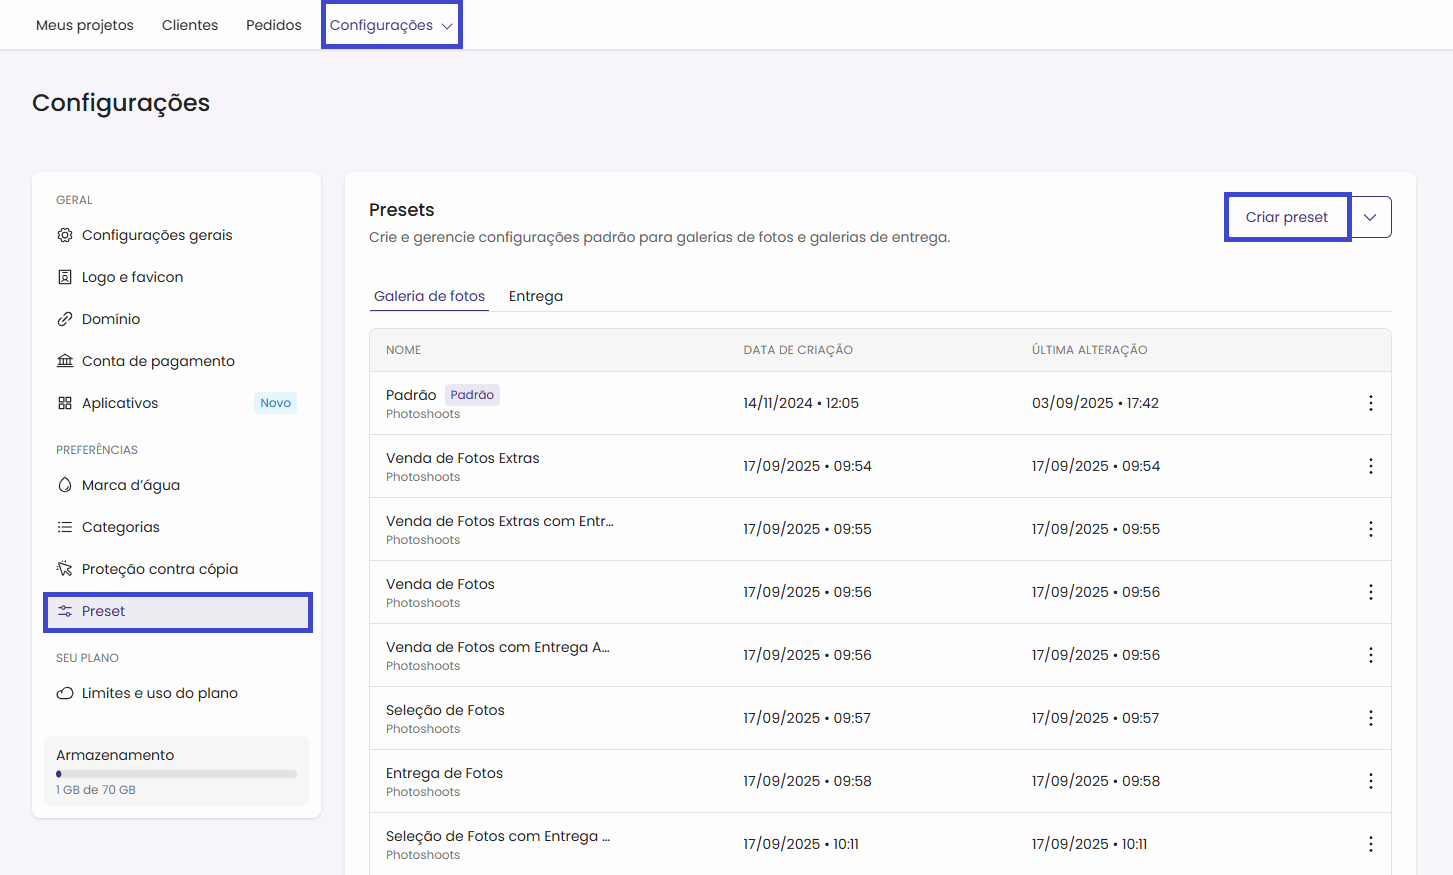This screenshot has height=875, width=1453.
Task: Click the Aplicativos grid icon
Action: (x=65, y=403)
